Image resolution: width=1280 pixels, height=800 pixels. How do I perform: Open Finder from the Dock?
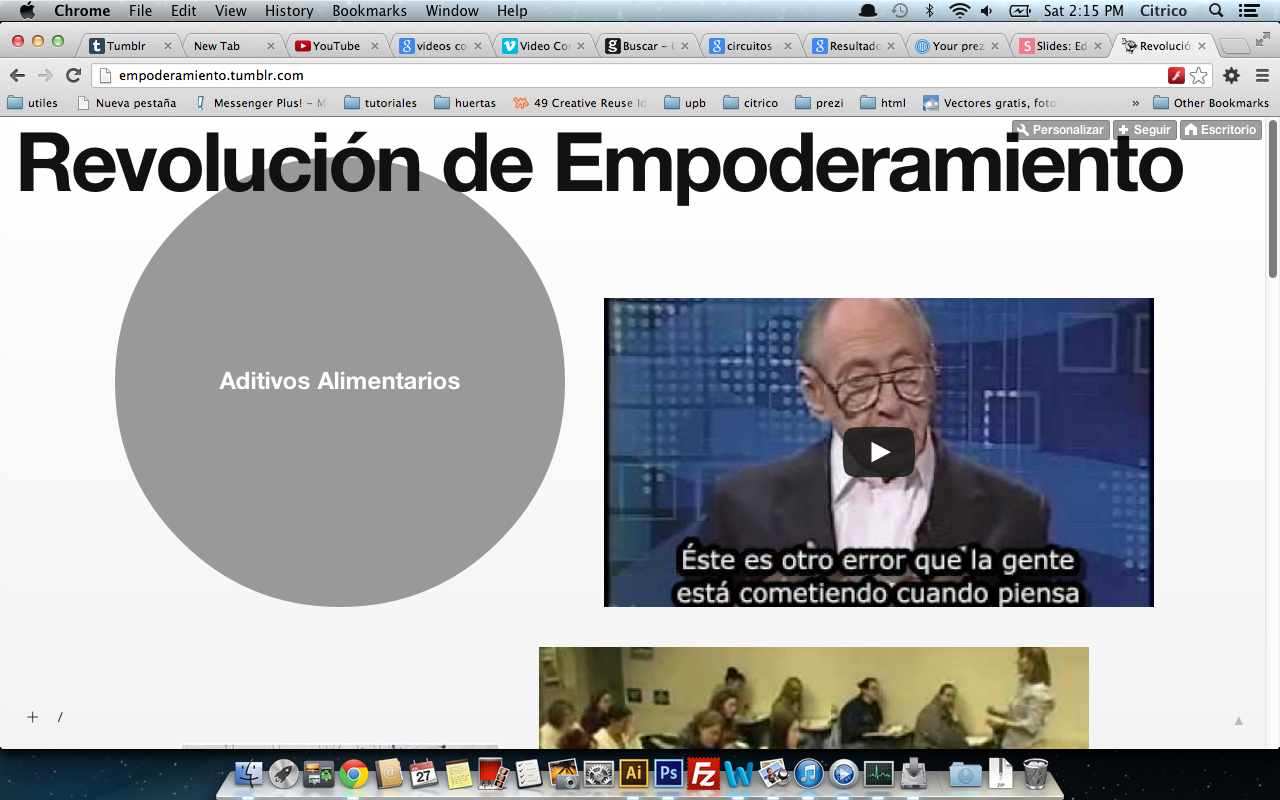(249, 773)
